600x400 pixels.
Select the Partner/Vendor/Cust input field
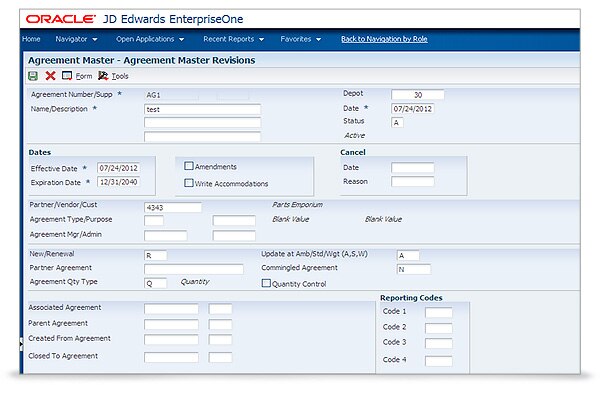pyautogui.click(x=172, y=207)
